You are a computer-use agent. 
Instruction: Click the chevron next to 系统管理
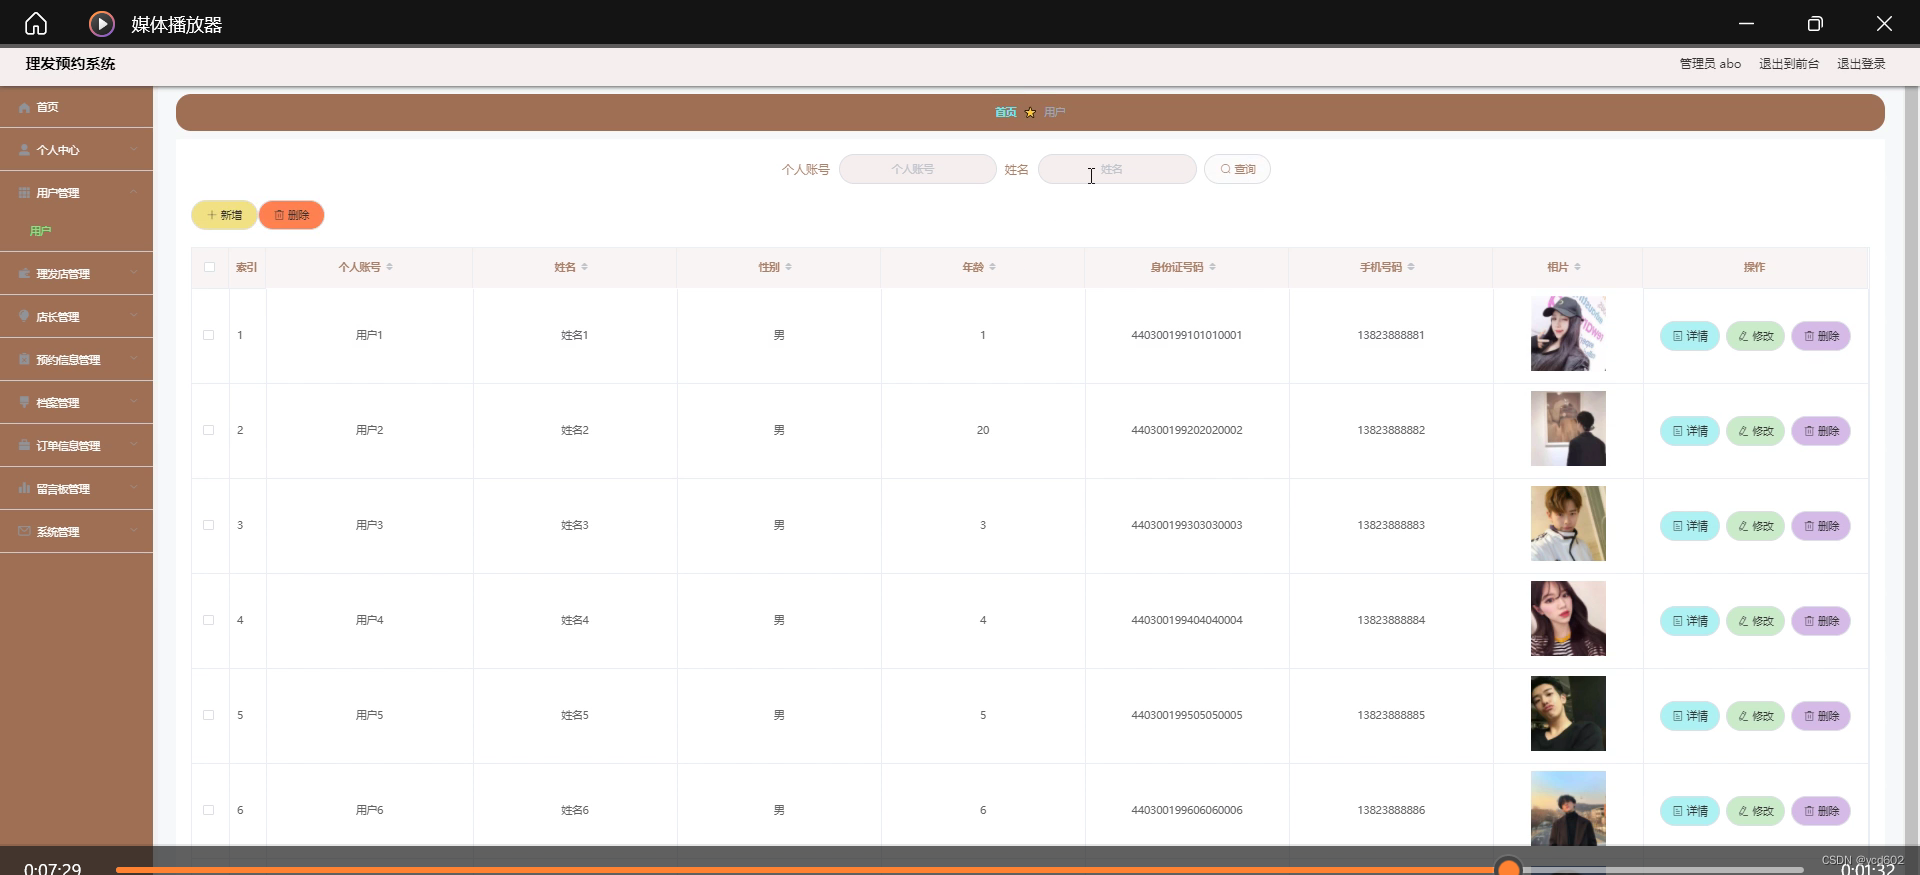(x=133, y=531)
